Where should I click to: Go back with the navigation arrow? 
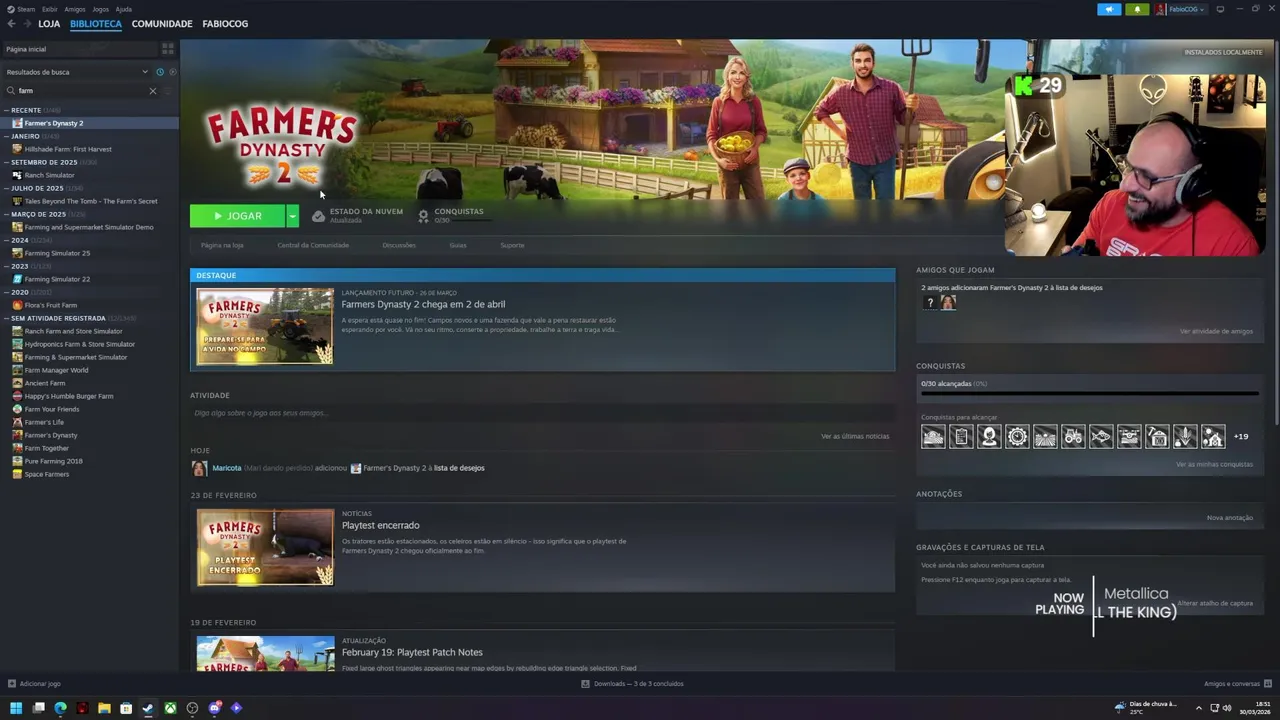tap(11, 23)
